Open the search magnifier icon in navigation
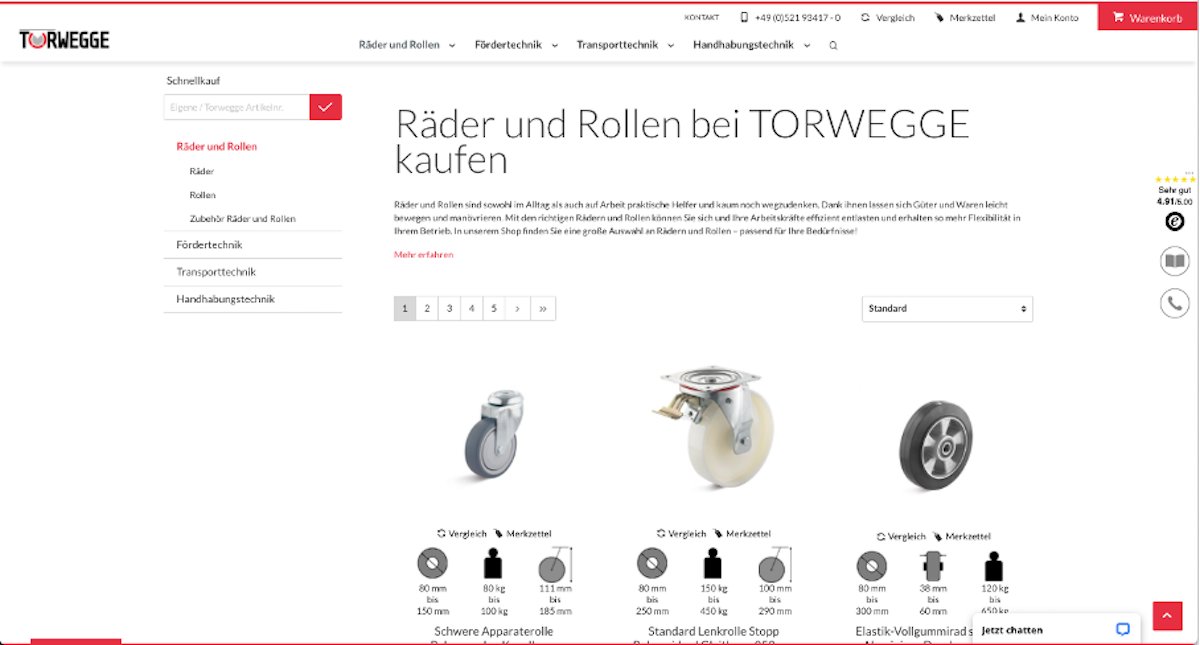 tap(833, 45)
